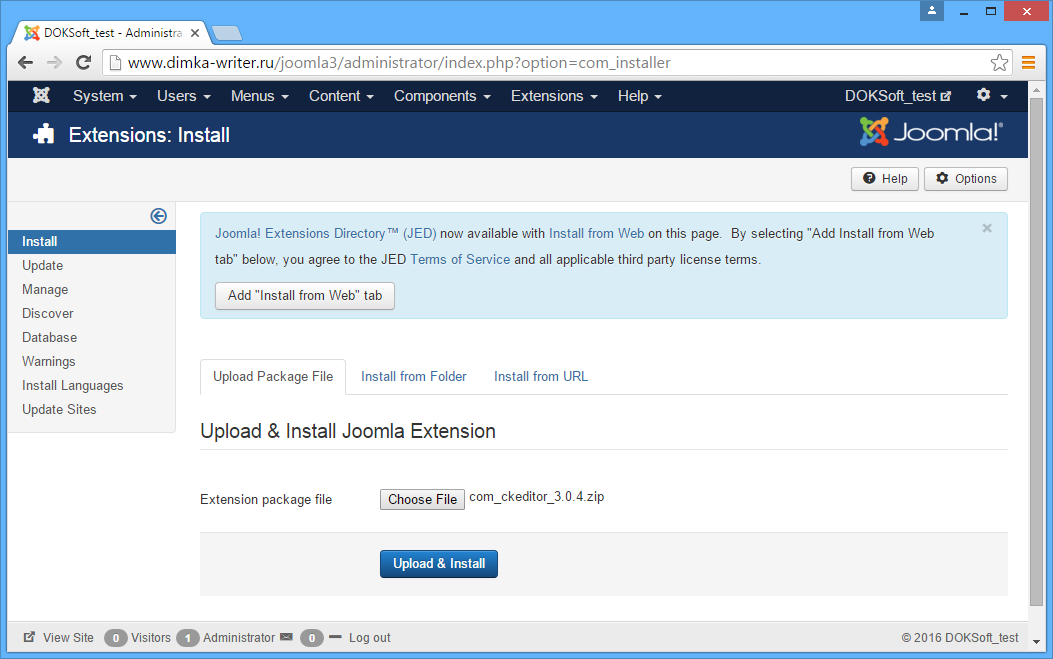Click the messages envelope icon in footer
Viewport: 1053px width, 659px height.
(x=286, y=637)
